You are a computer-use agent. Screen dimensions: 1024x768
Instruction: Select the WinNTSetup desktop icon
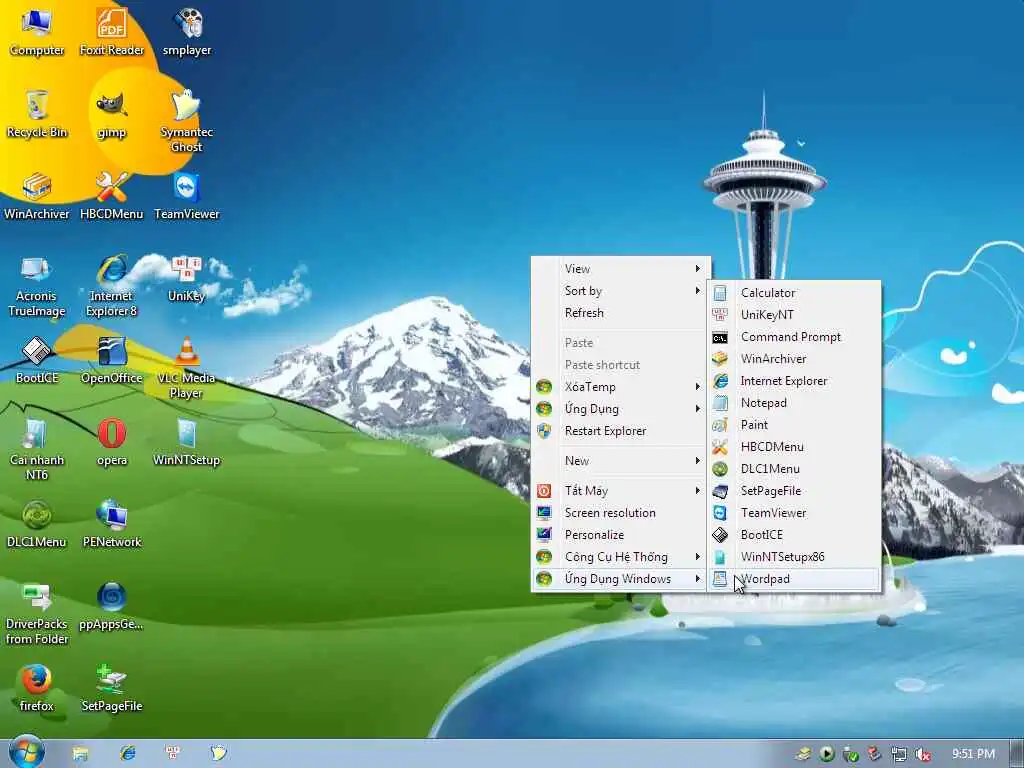(x=187, y=442)
